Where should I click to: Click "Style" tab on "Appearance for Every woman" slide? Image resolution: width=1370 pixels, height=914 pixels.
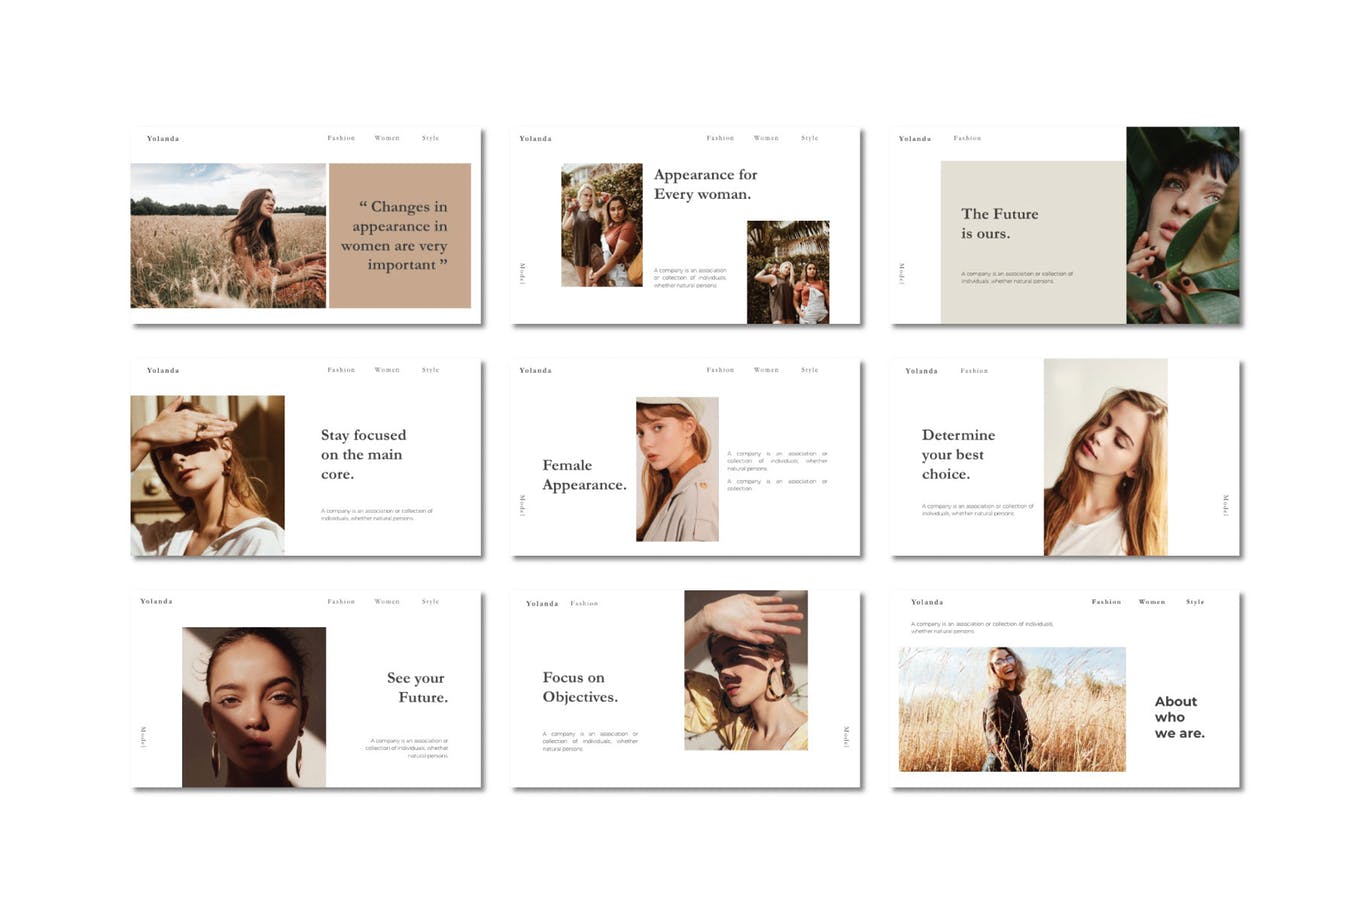tap(810, 138)
